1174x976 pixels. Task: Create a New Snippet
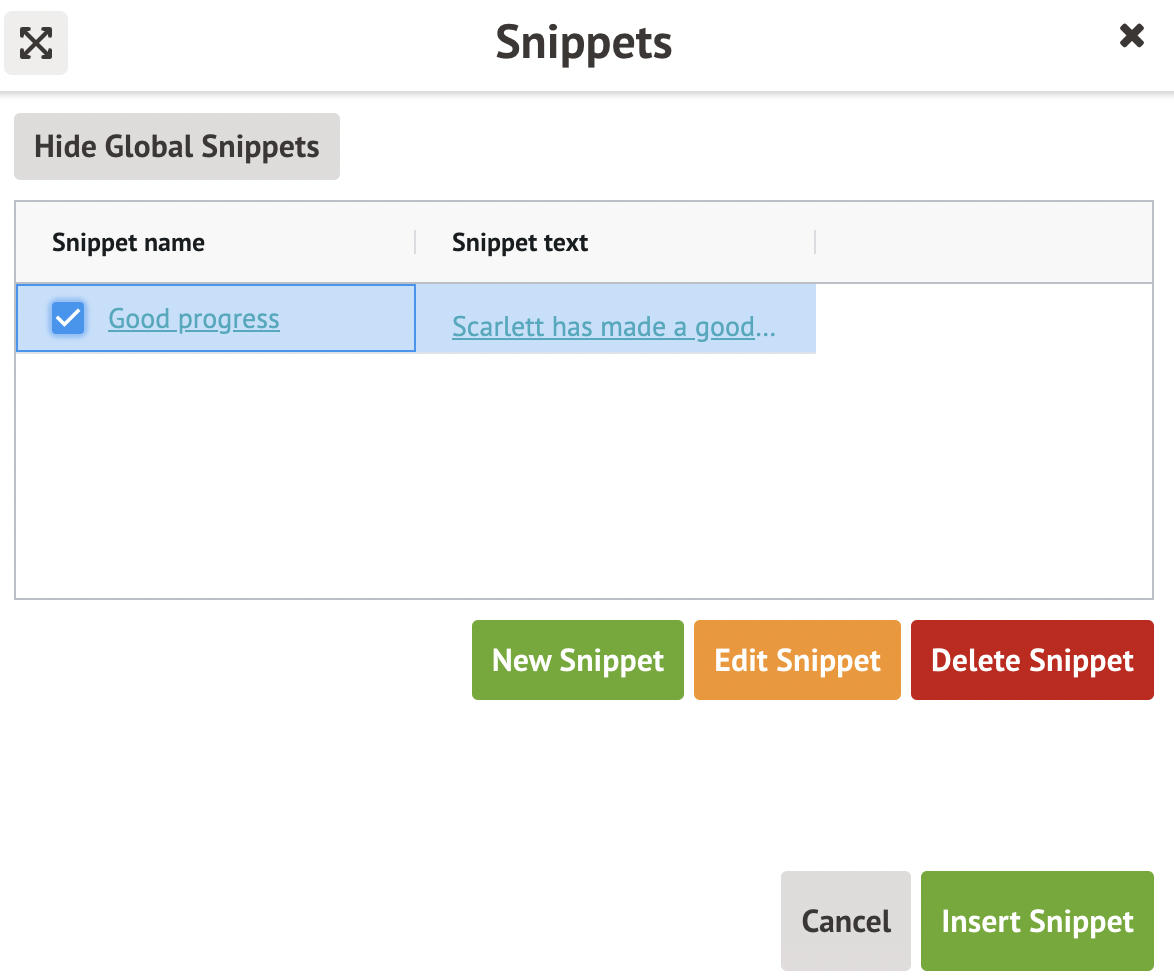point(578,660)
